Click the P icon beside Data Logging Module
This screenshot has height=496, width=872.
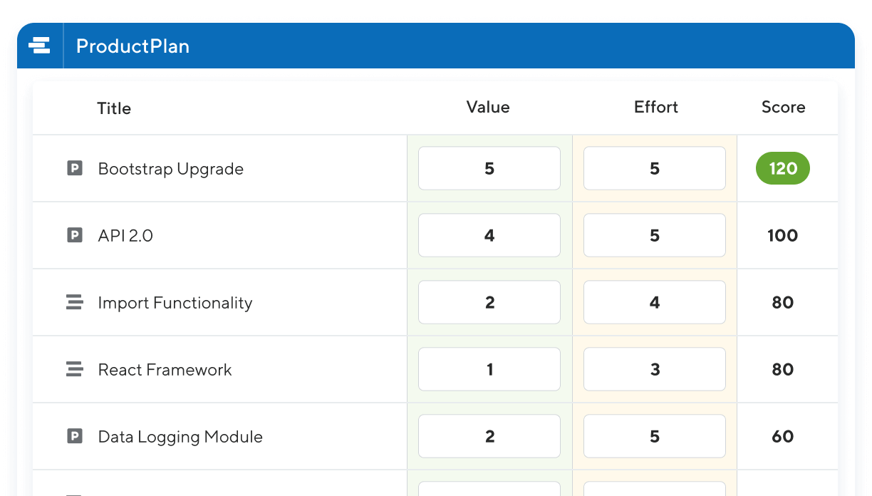click(74, 436)
